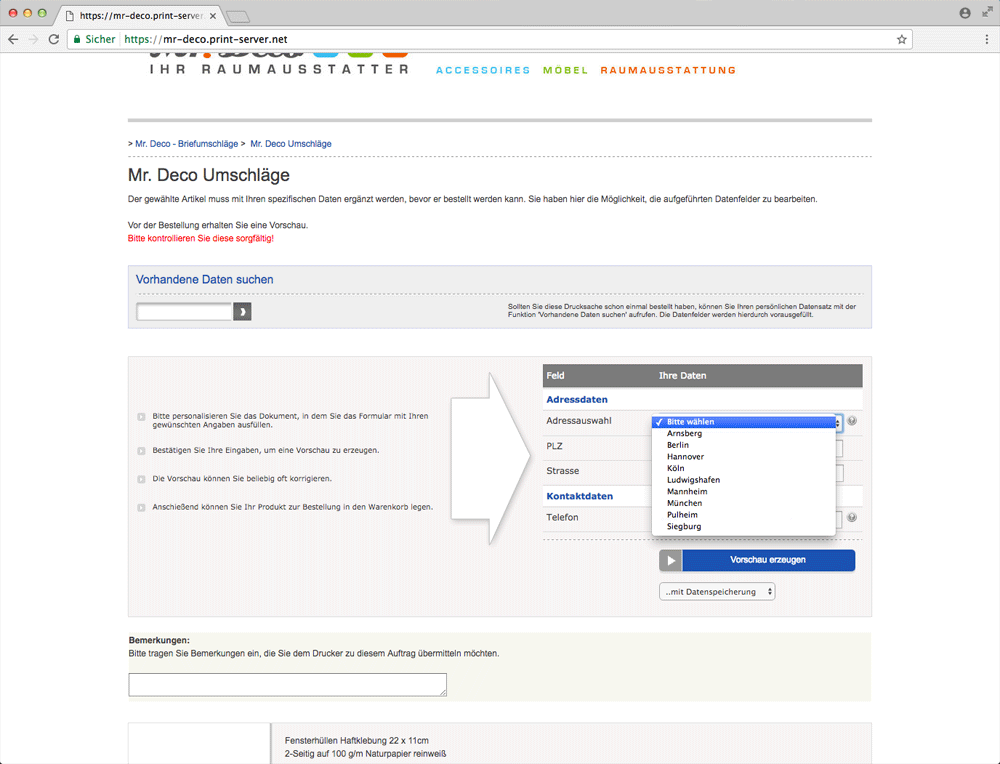Choose 'Bitte wählen' in the address list

click(744, 422)
